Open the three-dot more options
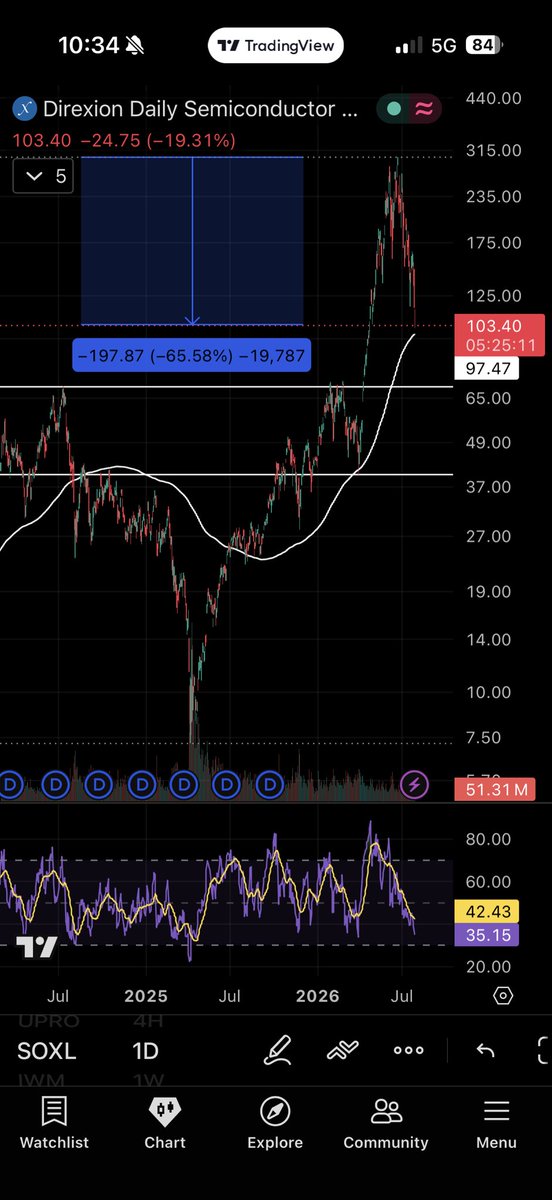 (408, 1050)
